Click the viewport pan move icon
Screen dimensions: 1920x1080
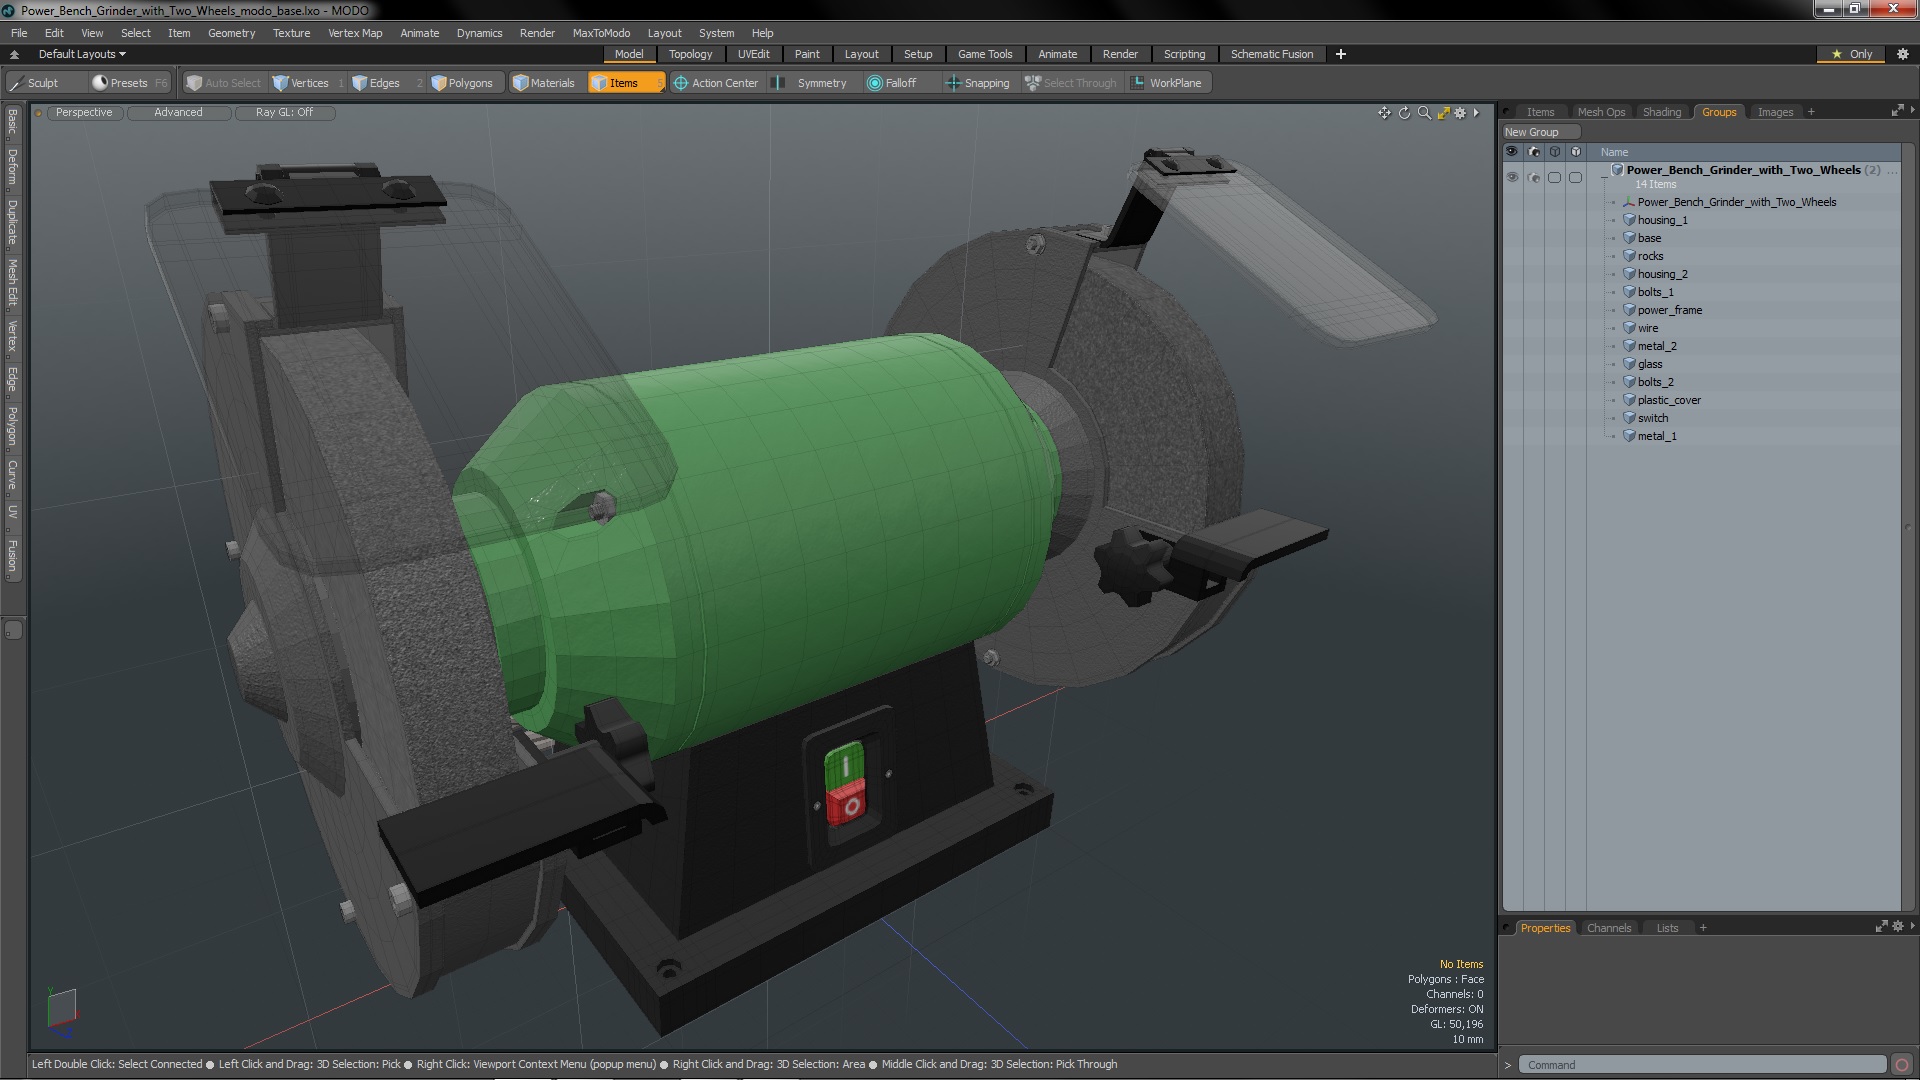(1384, 113)
